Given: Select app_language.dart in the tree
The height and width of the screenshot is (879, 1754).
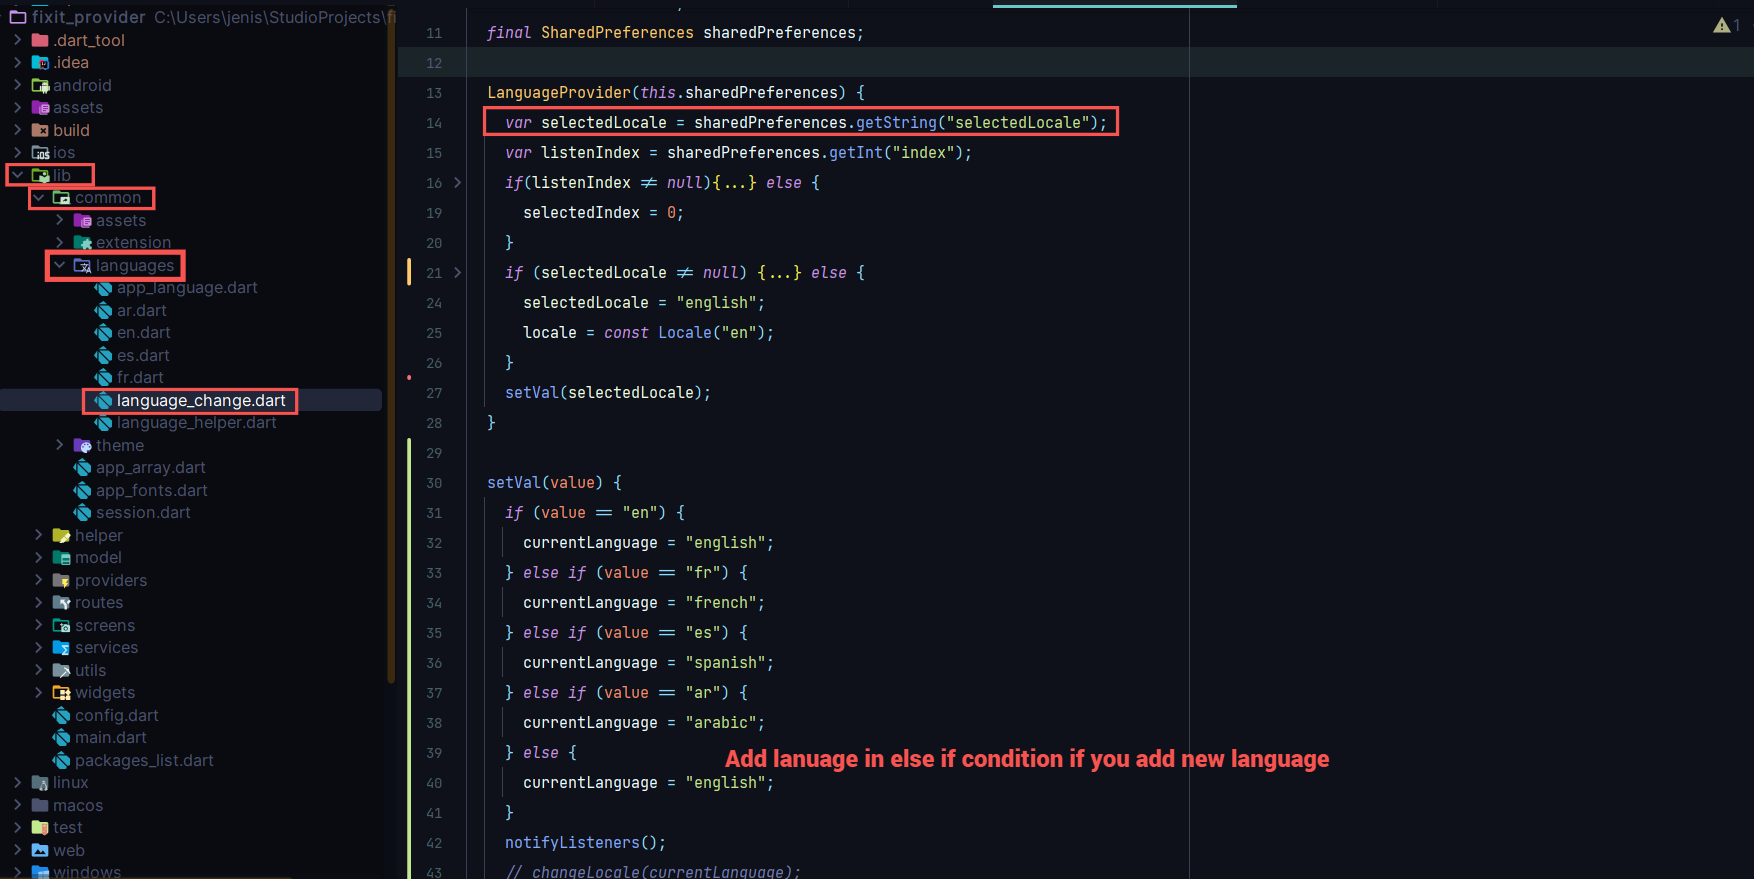Looking at the screenshot, I should point(187,288).
